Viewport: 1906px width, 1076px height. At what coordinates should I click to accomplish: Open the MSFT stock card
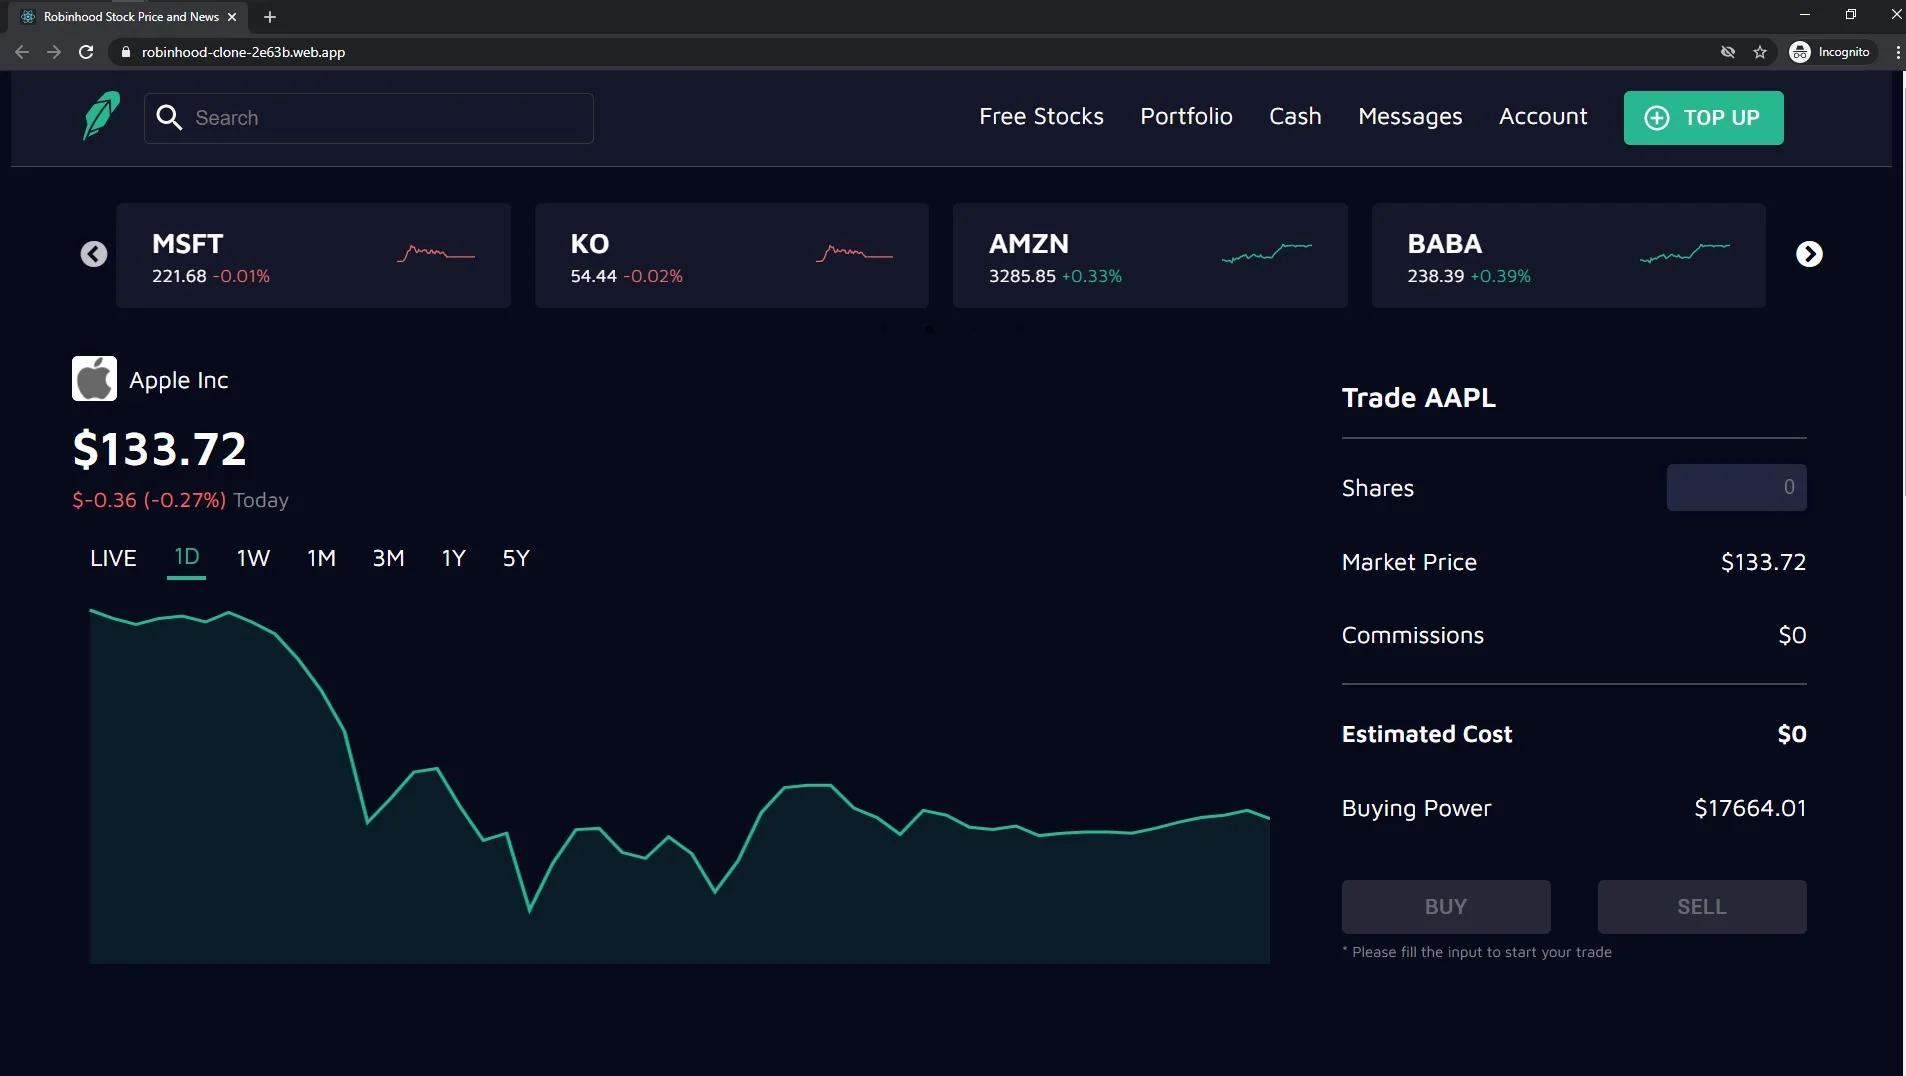313,255
